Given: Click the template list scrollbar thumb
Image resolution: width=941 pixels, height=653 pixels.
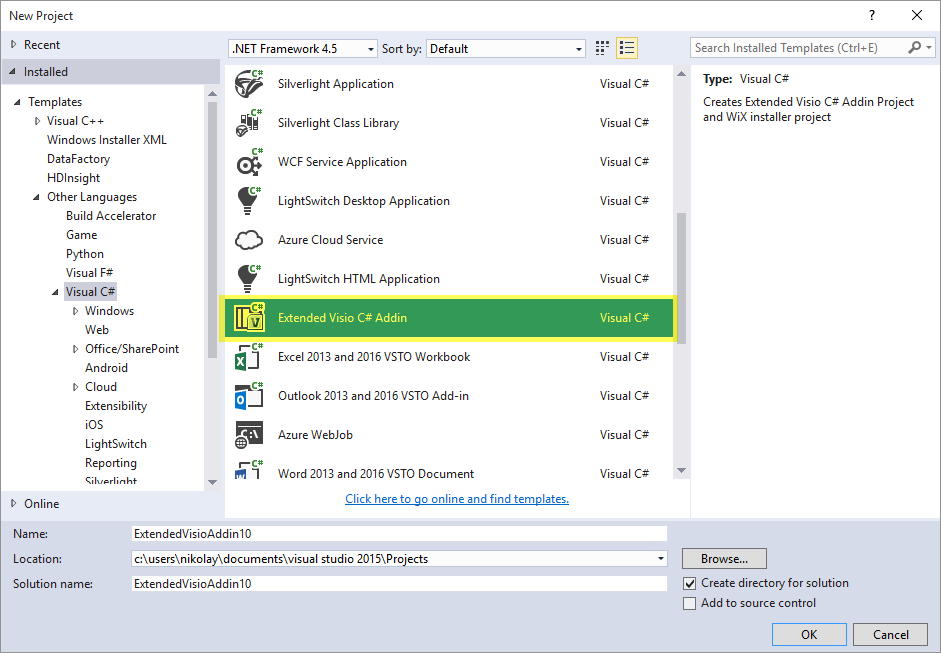Looking at the screenshot, I should click(681, 278).
